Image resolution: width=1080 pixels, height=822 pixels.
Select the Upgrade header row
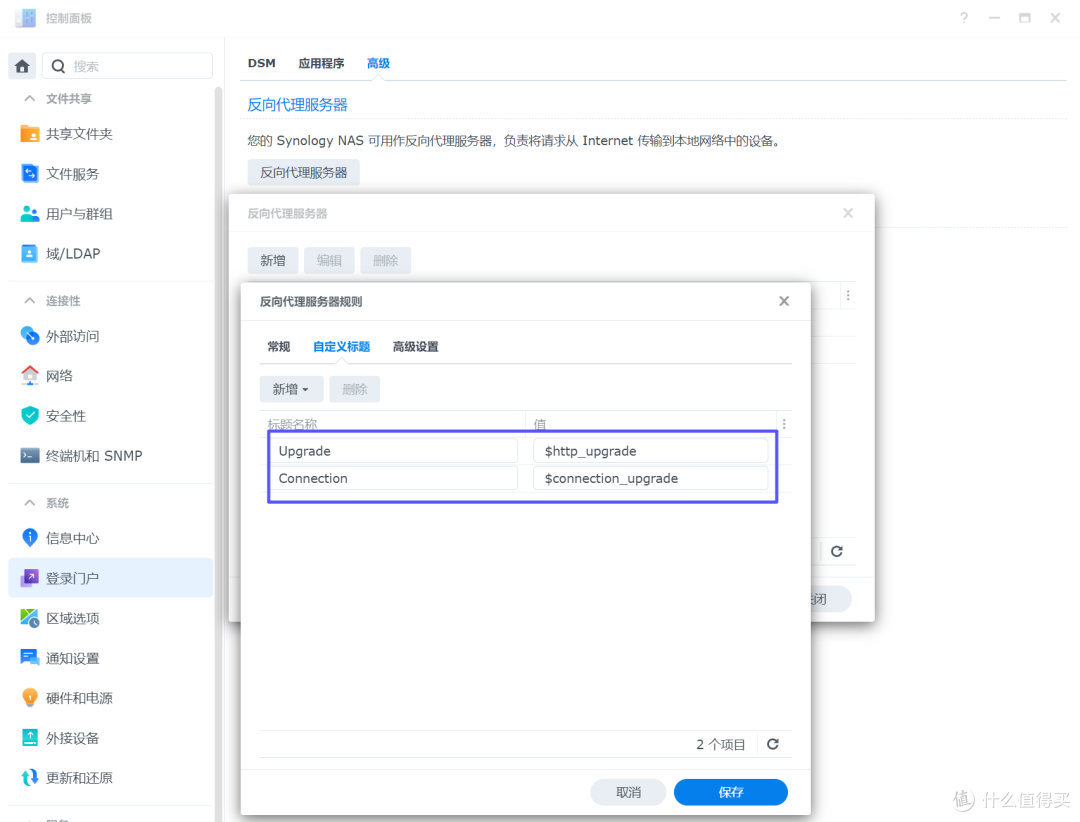tap(394, 450)
